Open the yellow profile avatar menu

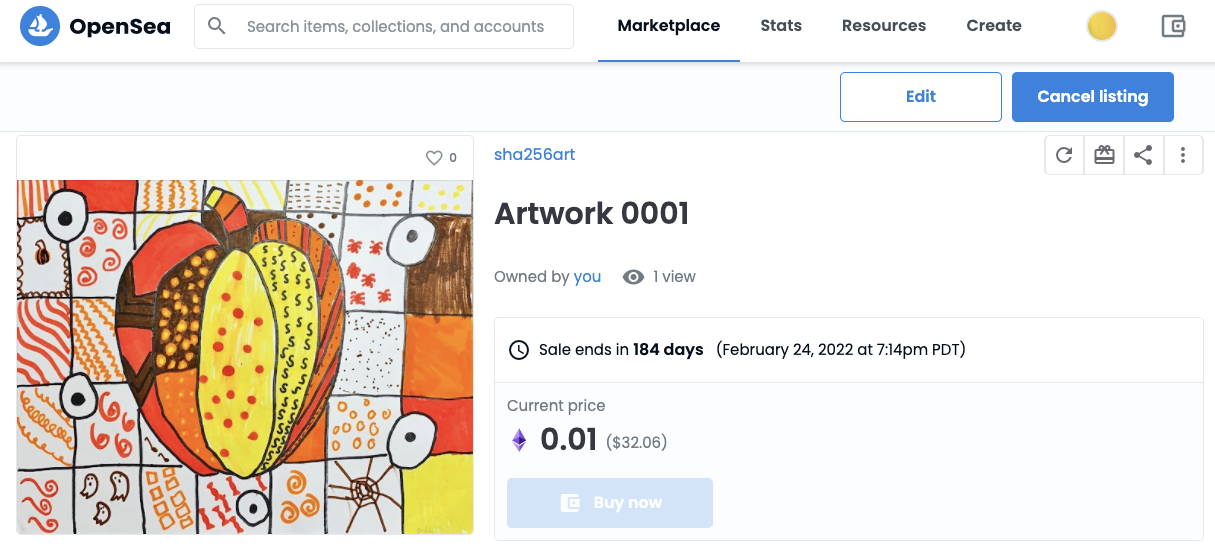[x=1101, y=27]
